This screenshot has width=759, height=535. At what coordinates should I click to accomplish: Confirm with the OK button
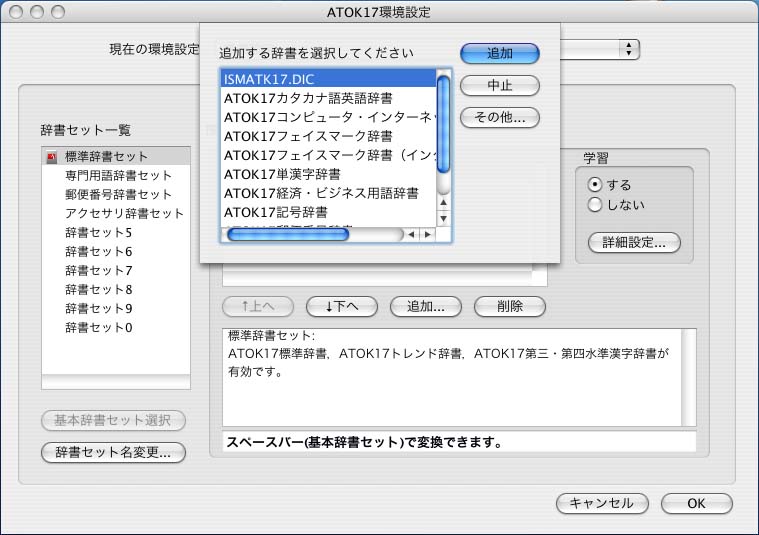(x=697, y=504)
